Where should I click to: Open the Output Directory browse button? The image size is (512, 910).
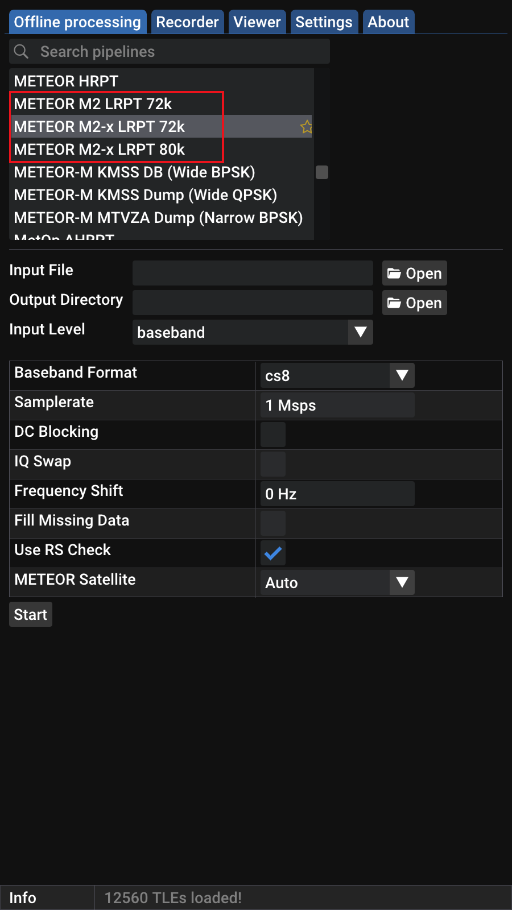coord(414,303)
